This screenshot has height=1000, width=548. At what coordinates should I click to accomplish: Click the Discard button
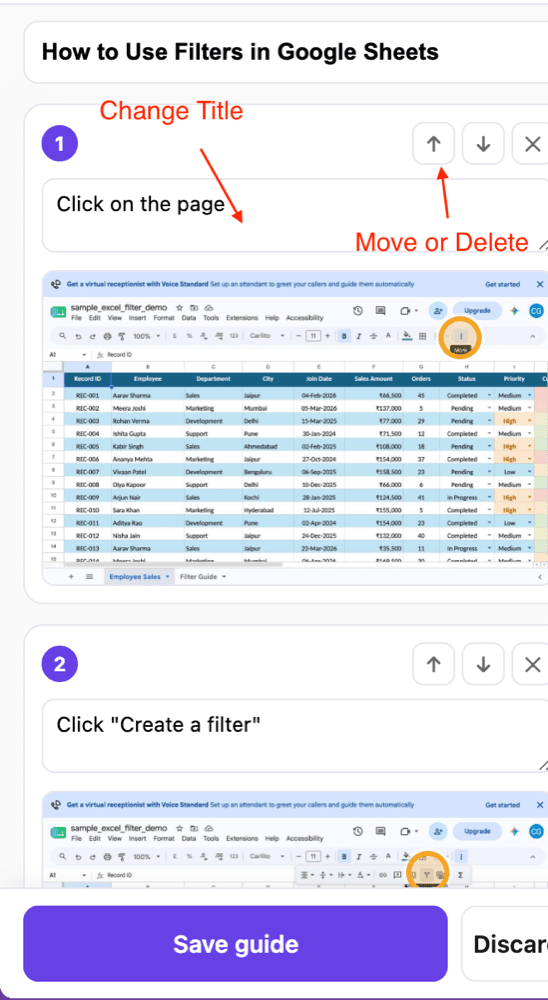[x=505, y=944]
